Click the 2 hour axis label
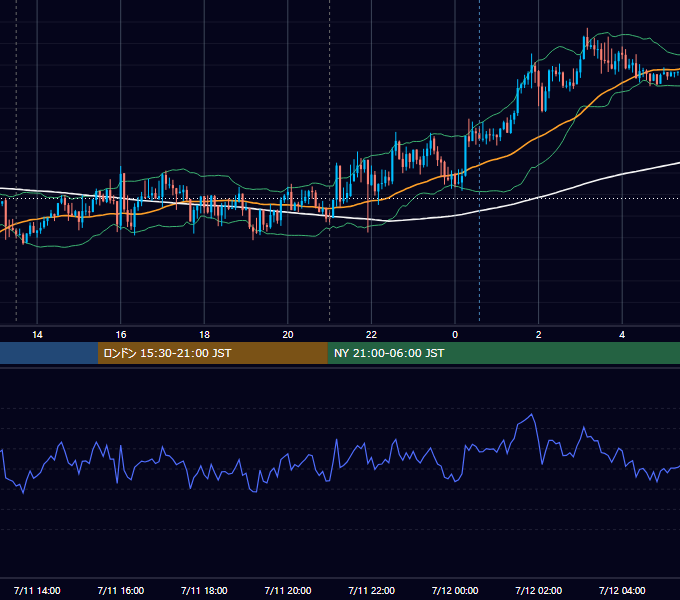The image size is (680, 600). 539,335
